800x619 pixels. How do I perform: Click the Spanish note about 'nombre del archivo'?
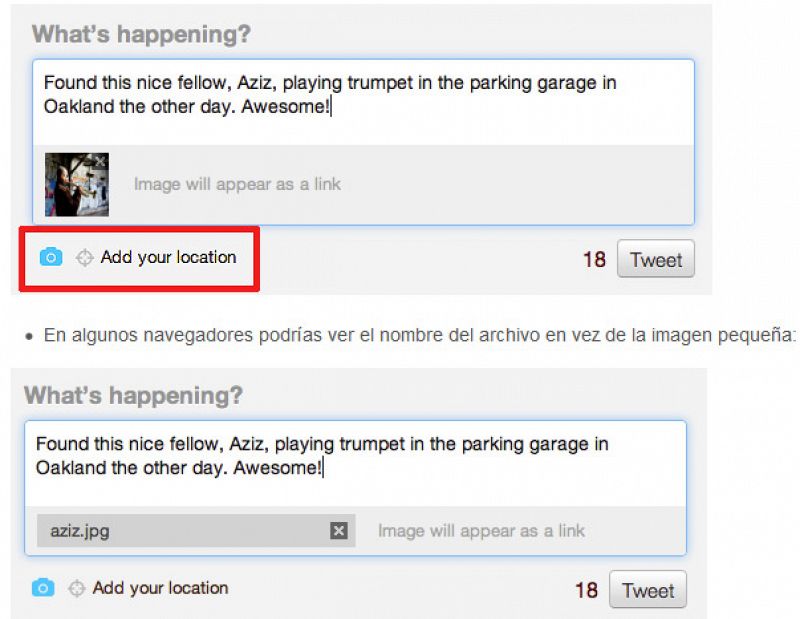[419, 335]
